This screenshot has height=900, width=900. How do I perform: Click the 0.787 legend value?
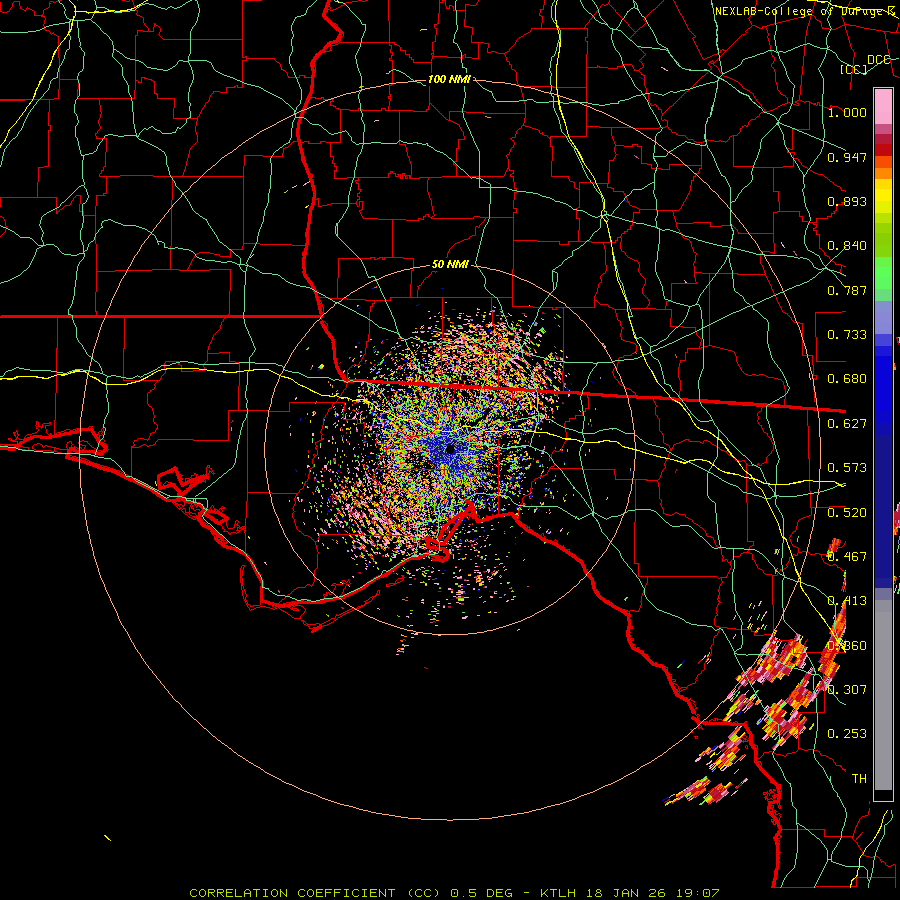(847, 290)
